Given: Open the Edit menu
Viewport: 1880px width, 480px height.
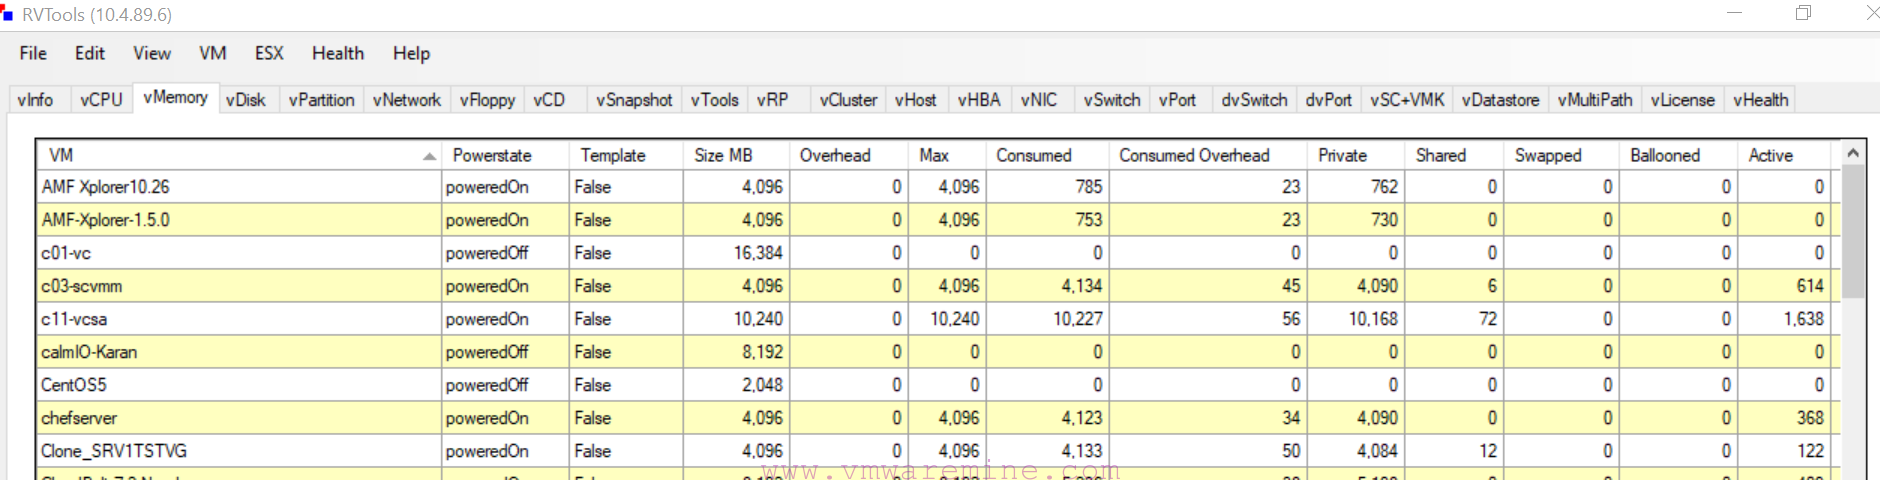Looking at the screenshot, I should click(90, 54).
